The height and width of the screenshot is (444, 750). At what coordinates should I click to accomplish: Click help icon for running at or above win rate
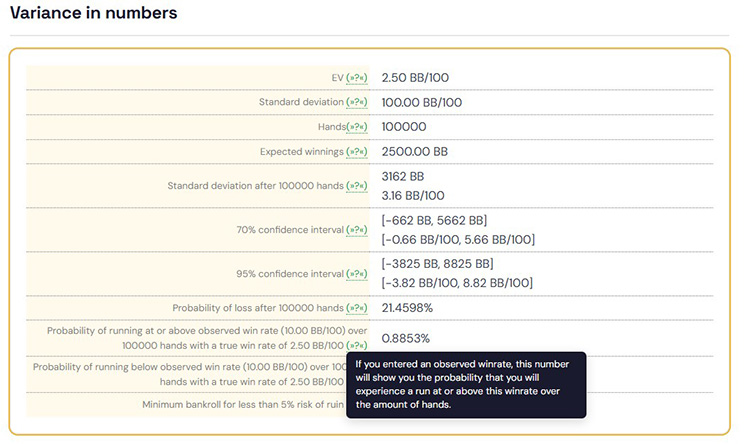pos(356,345)
